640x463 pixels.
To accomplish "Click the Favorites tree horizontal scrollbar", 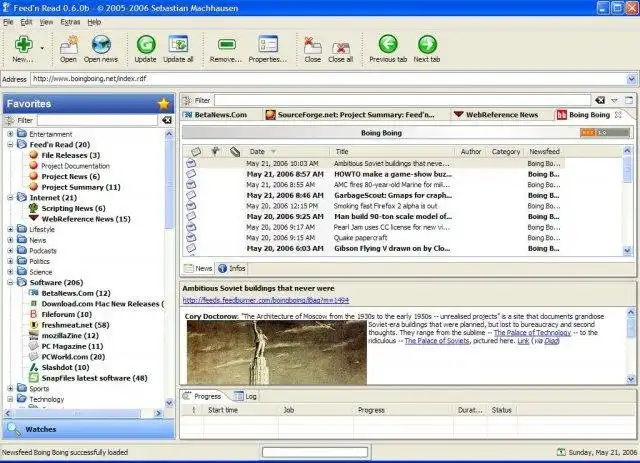I will click(x=77, y=413).
